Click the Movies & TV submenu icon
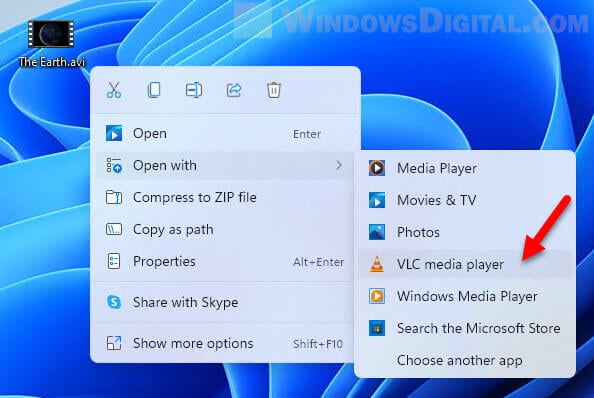The image size is (594, 398). click(377, 200)
